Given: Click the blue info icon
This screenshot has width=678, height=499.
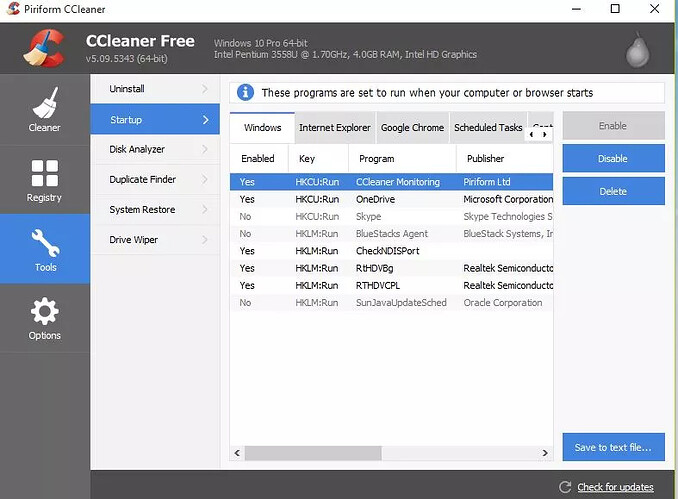Looking at the screenshot, I should [x=245, y=93].
